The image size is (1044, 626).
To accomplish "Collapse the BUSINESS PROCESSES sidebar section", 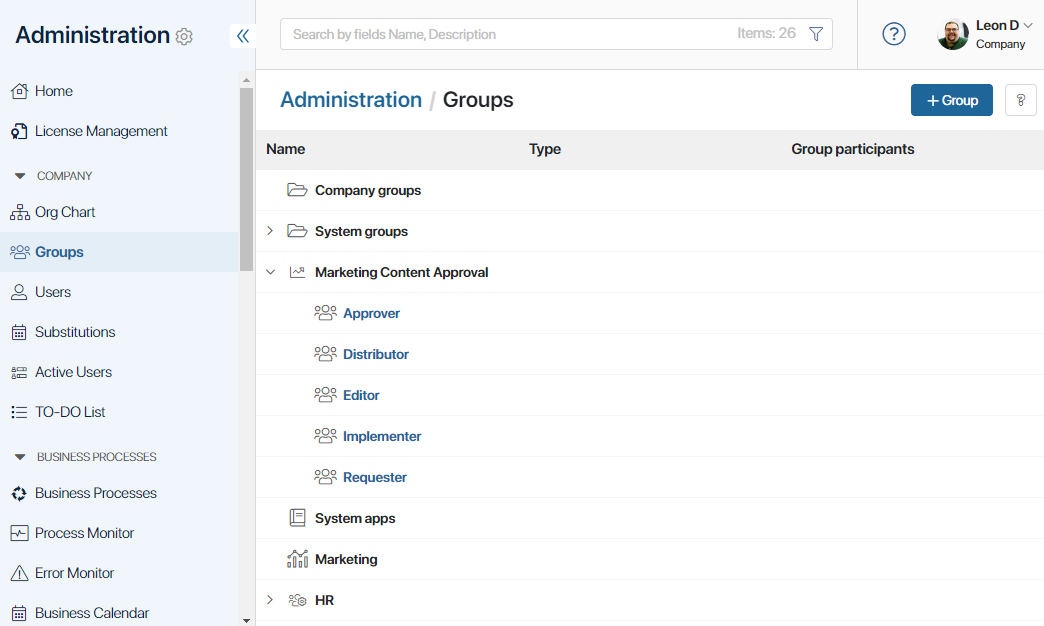I will pyautogui.click(x=20, y=457).
